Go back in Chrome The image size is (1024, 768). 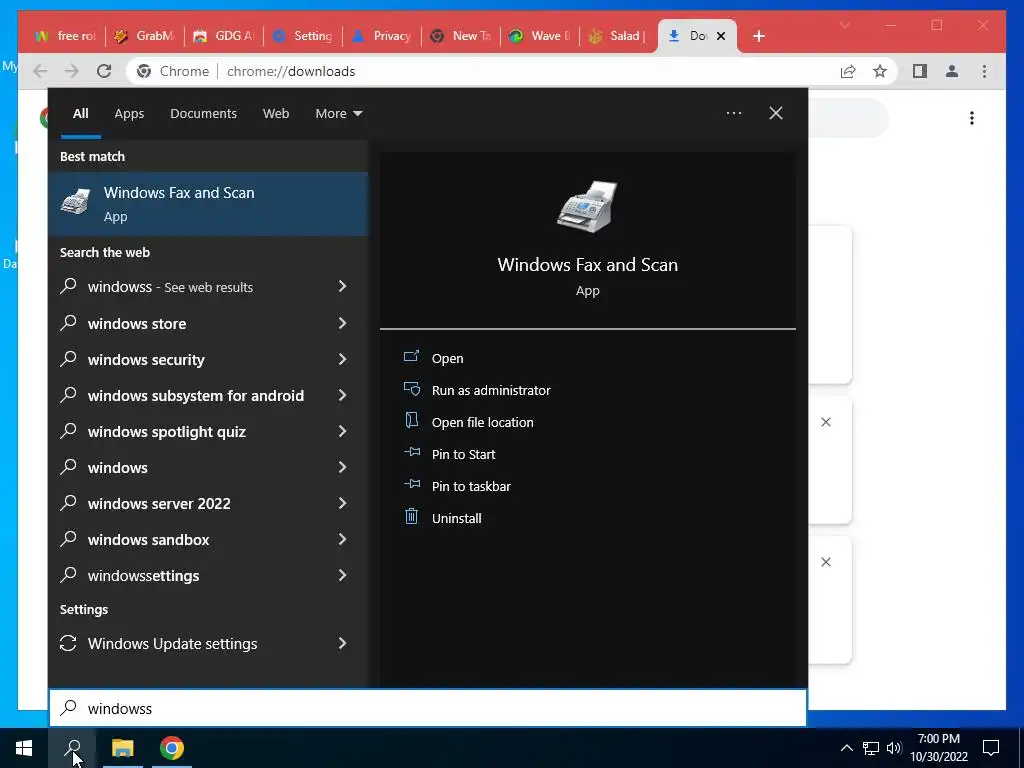[40, 71]
